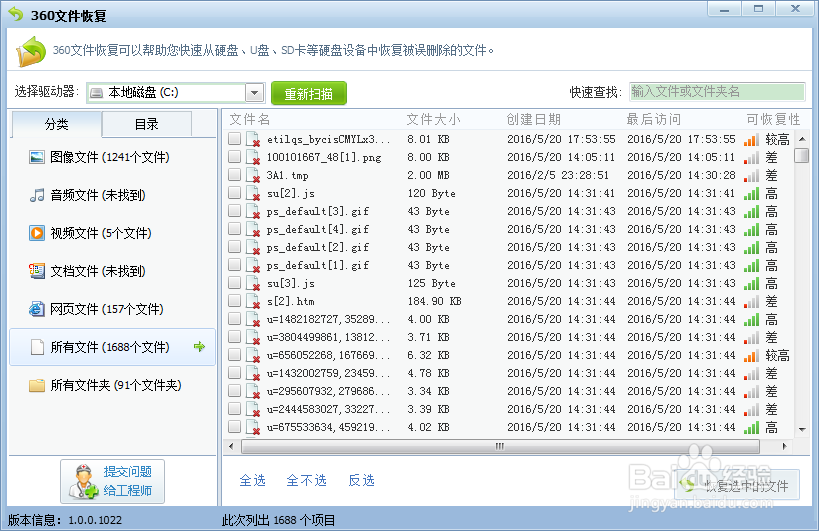Click the 本地磁盘 (C:) drive combo box
Screen dimensions: 819x531
176,93
